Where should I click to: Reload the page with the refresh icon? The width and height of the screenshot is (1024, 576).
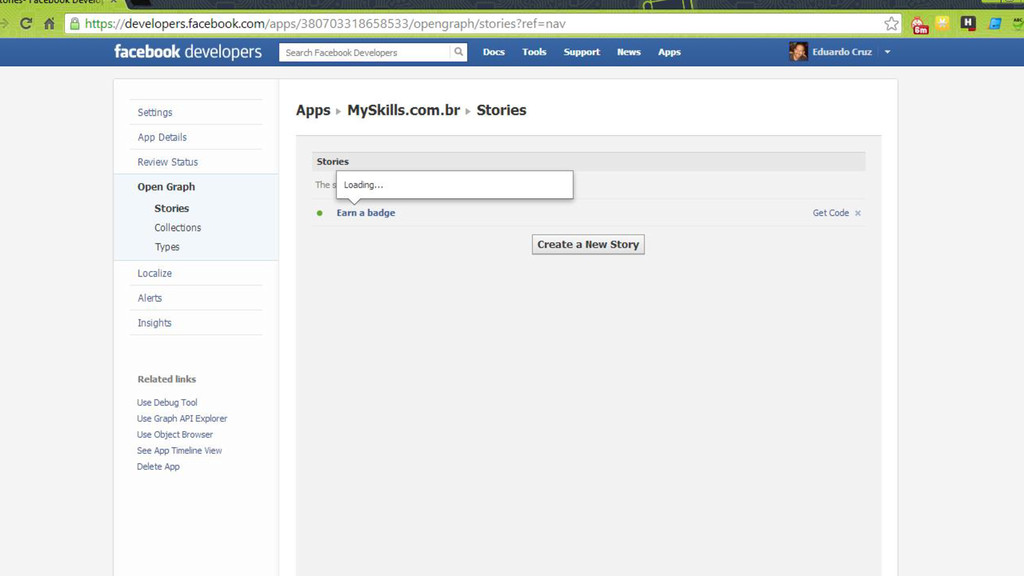pyautogui.click(x=25, y=24)
